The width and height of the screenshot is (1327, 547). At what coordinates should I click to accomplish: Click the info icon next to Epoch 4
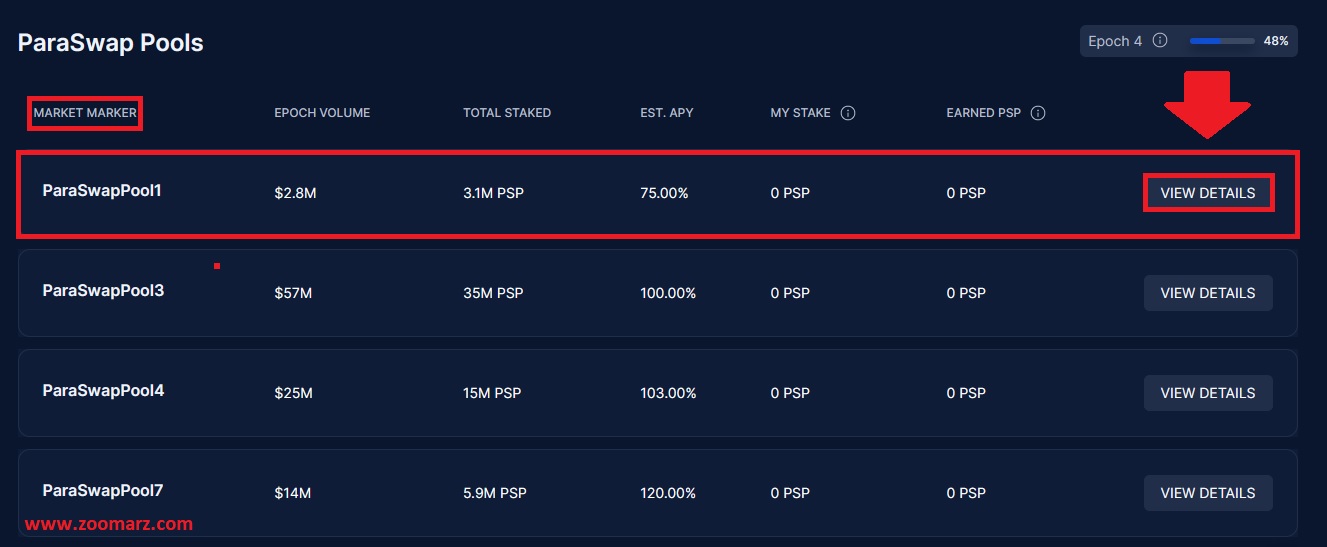pyautogui.click(x=1160, y=41)
